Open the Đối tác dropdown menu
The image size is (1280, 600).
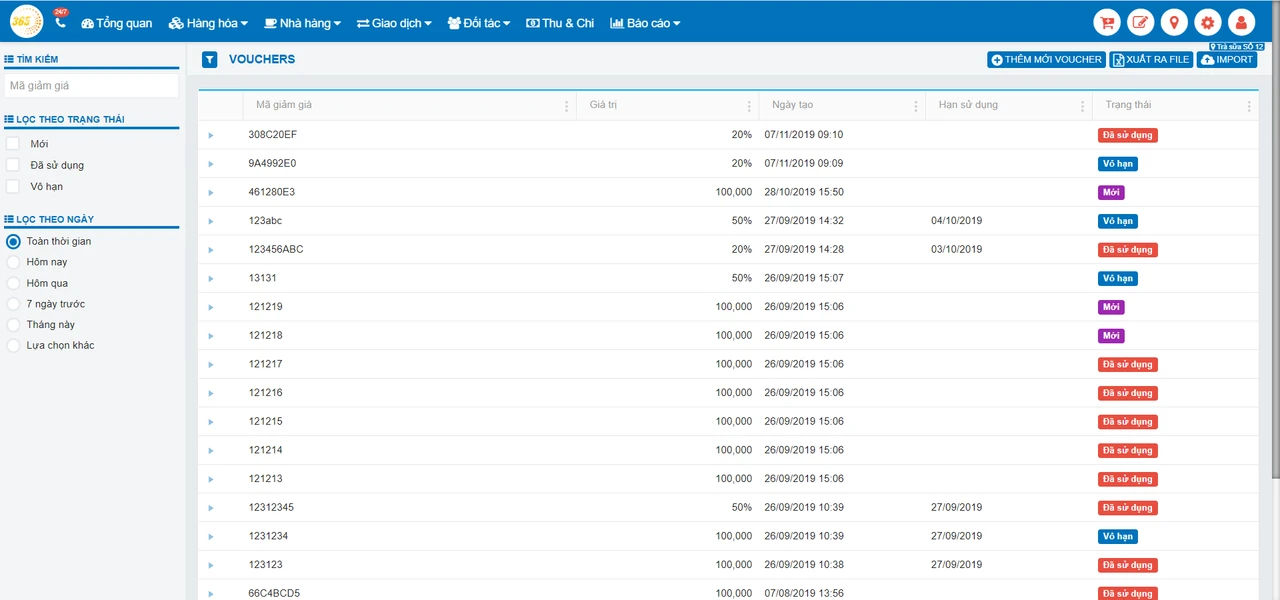point(479,23)
